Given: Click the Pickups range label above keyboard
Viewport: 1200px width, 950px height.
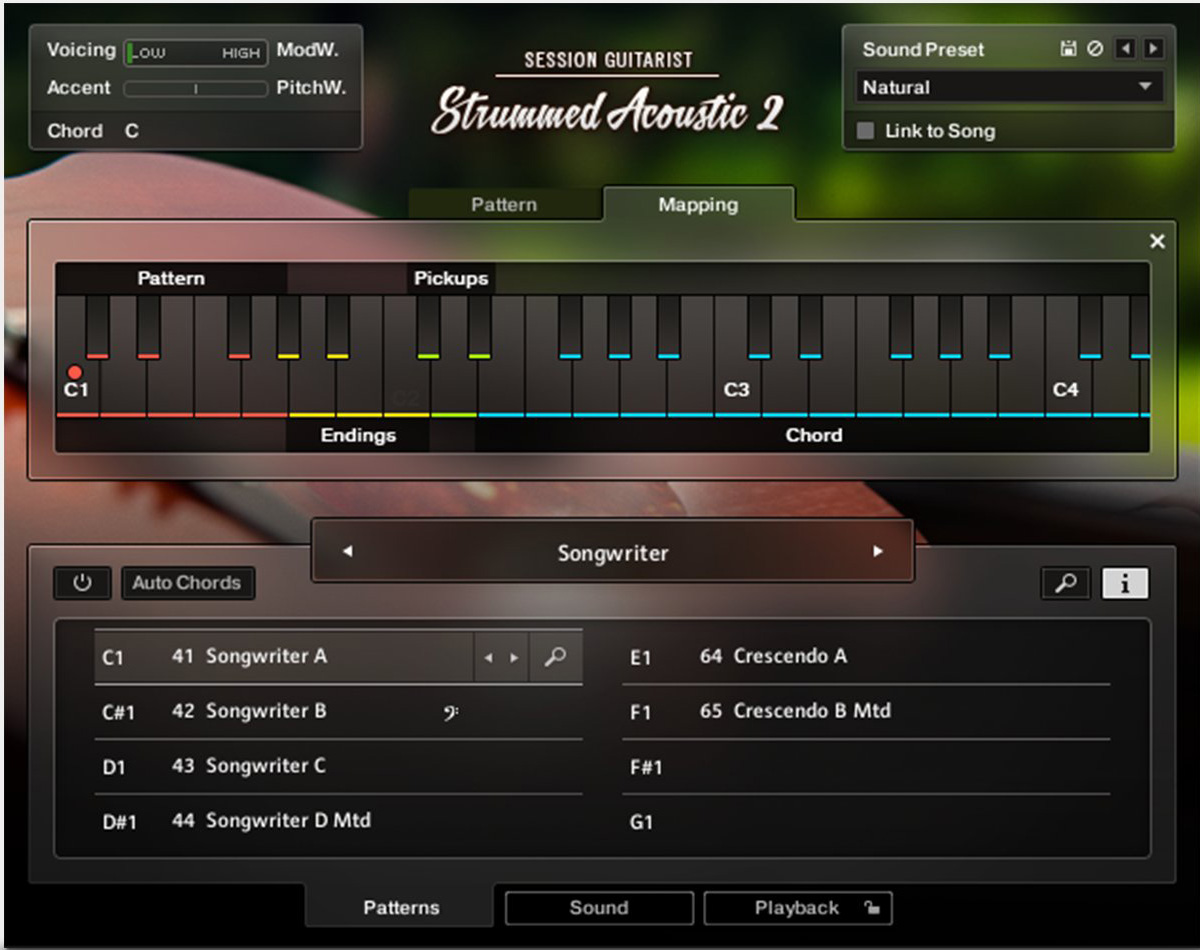Looking at the screenshot, I should tap(451, 278).
